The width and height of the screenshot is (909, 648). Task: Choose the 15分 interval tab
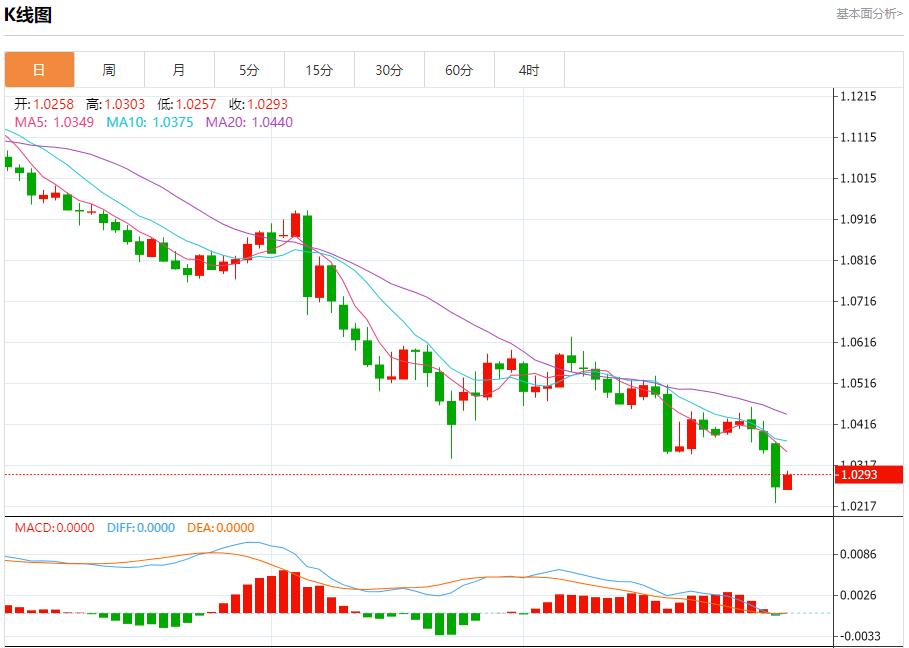[319, 70]
